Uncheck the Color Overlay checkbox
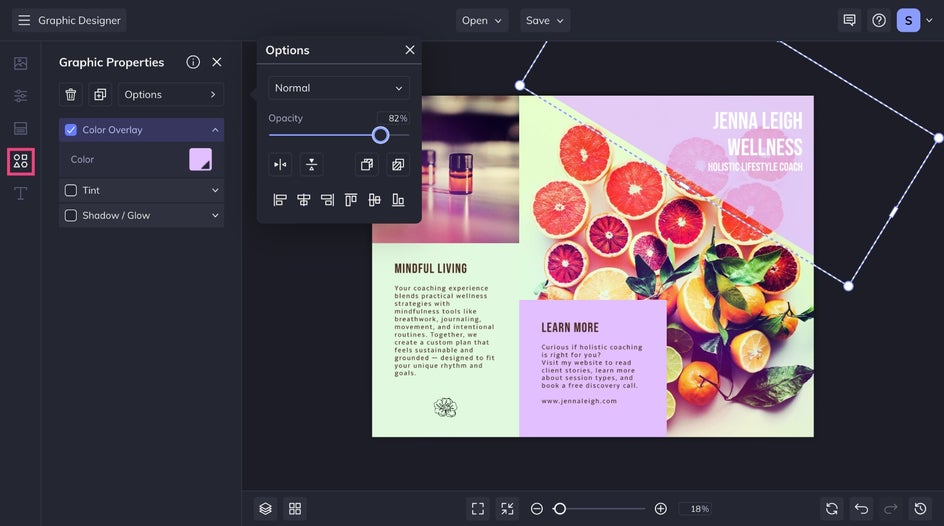 pyautogui.click(x=71, y=130)
